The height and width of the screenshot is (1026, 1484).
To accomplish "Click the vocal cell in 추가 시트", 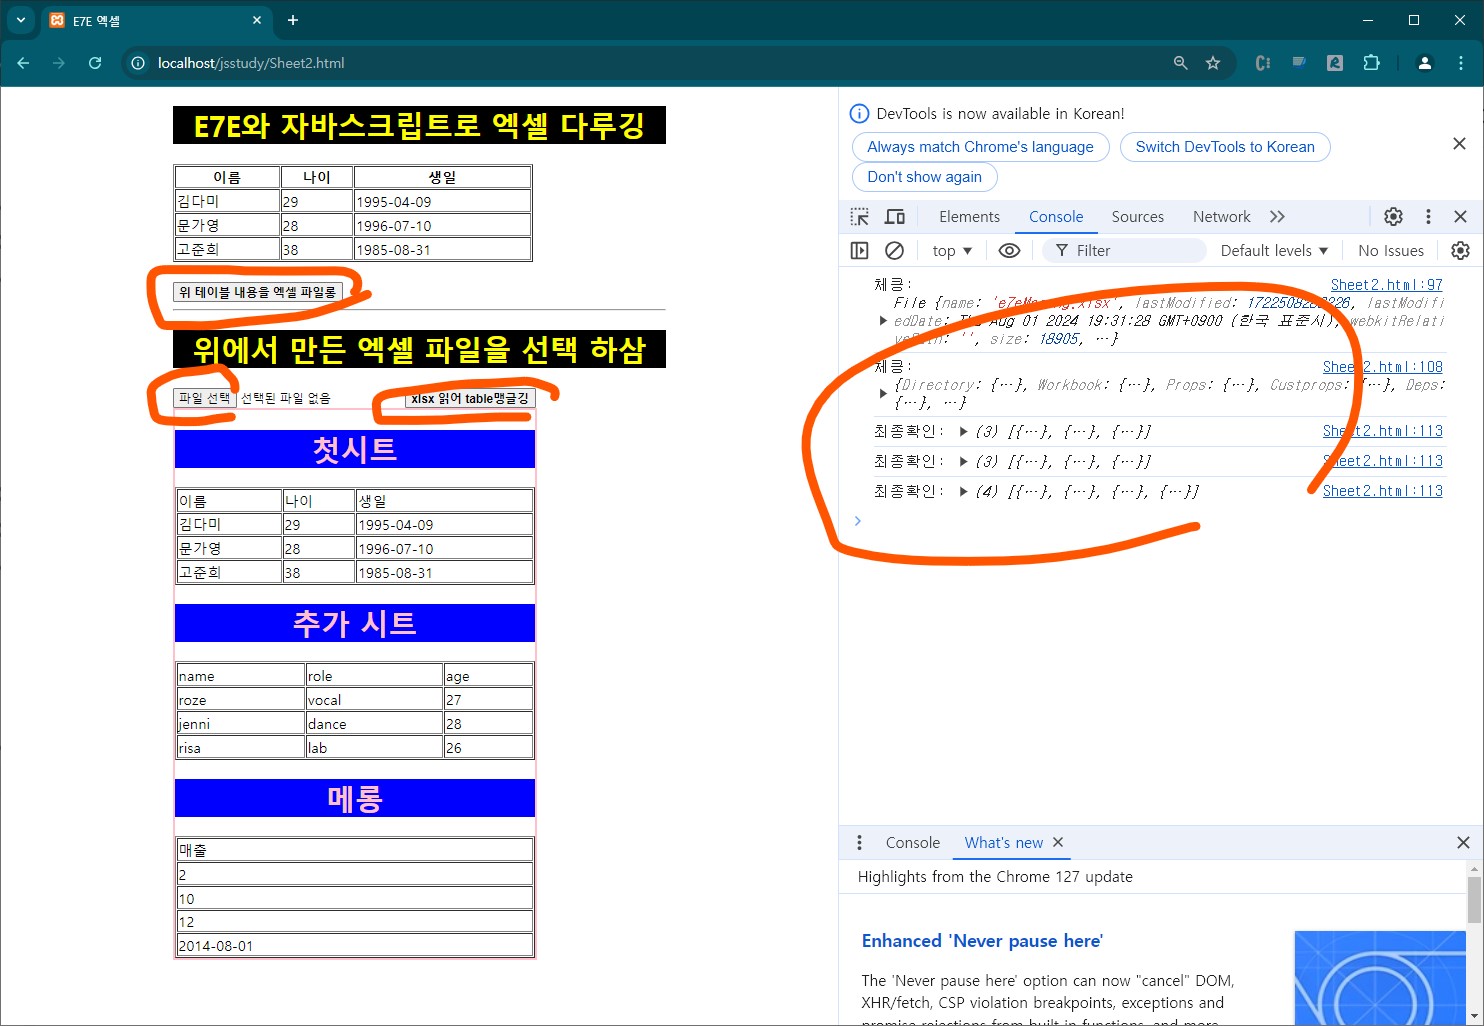I will (x=374, y=699).
